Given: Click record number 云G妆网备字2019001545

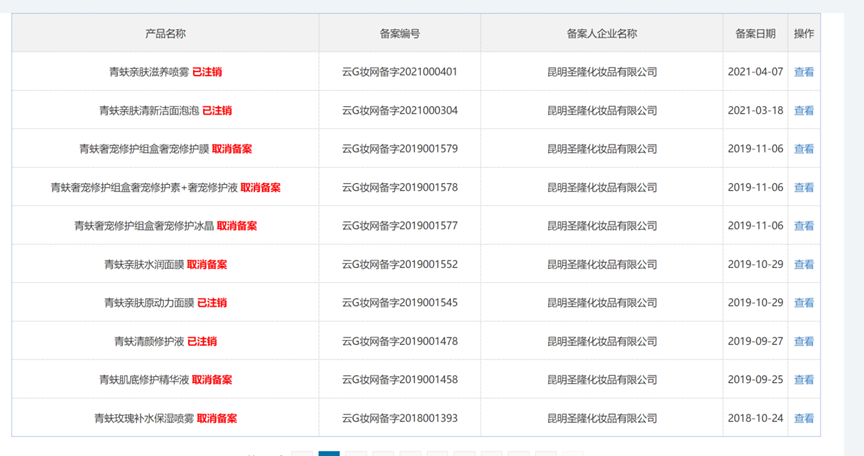Looking at the screenshot, I should tap(399, 303).
